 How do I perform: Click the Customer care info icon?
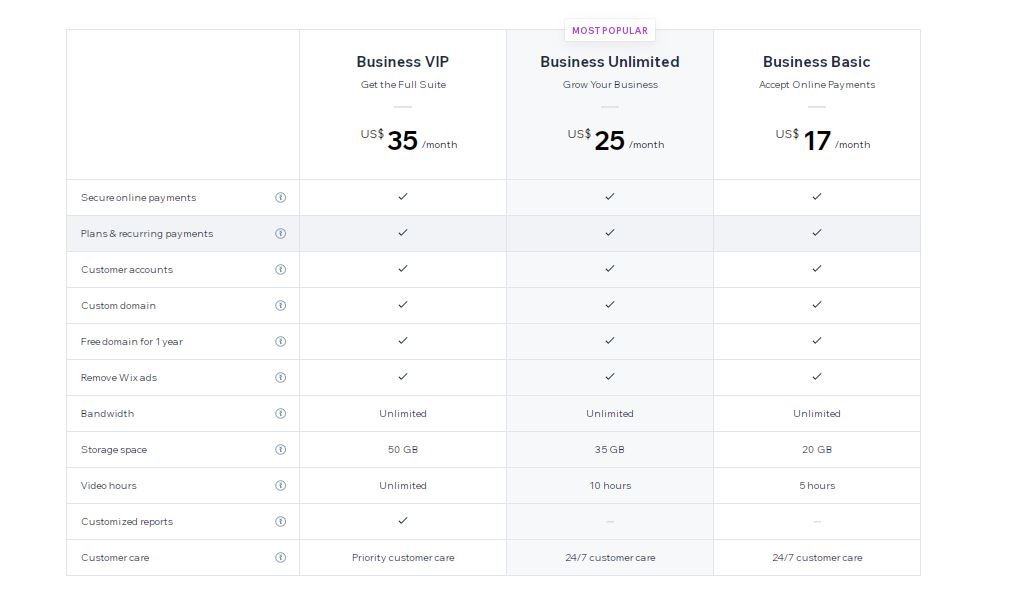tap(281, 558)
